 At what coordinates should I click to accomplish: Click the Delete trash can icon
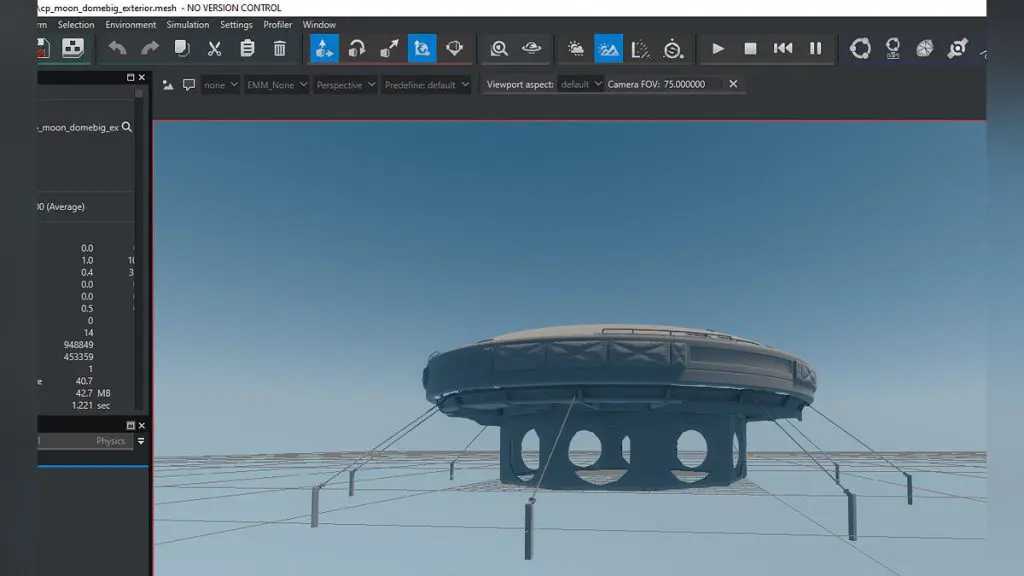click(x=280, y=48)
